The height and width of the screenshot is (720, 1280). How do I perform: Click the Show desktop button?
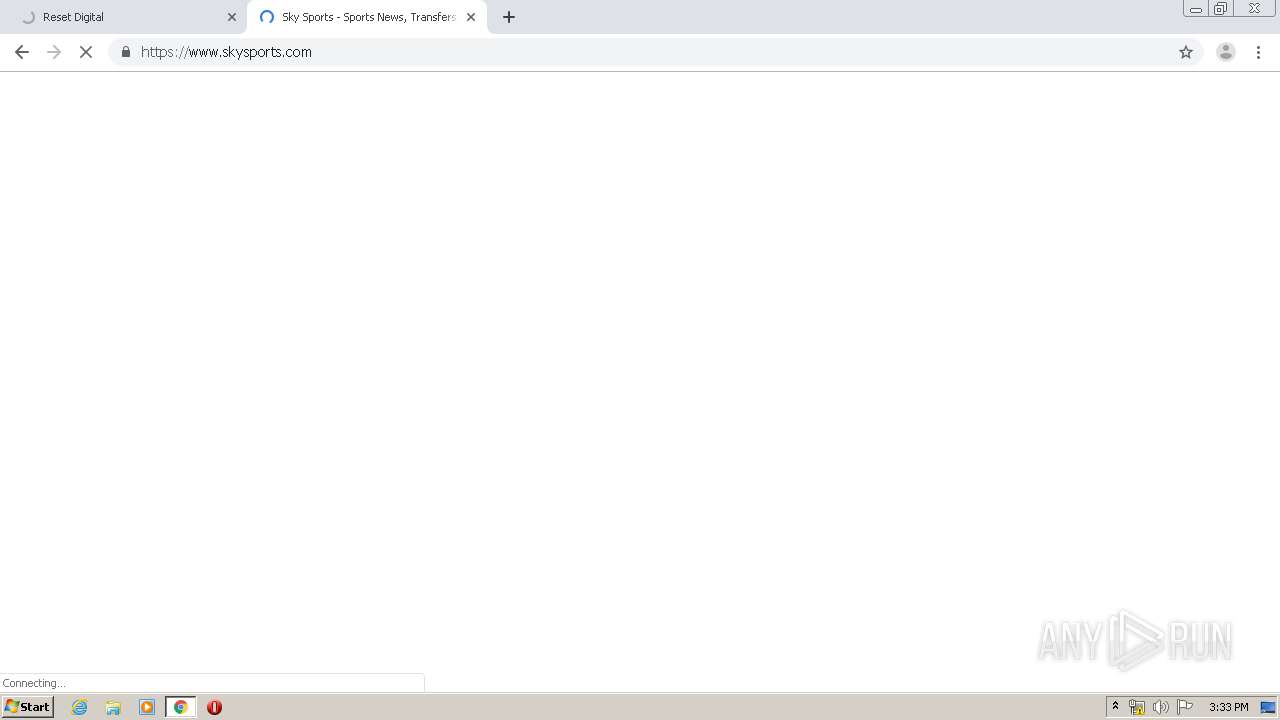[x=1268, y=707]
